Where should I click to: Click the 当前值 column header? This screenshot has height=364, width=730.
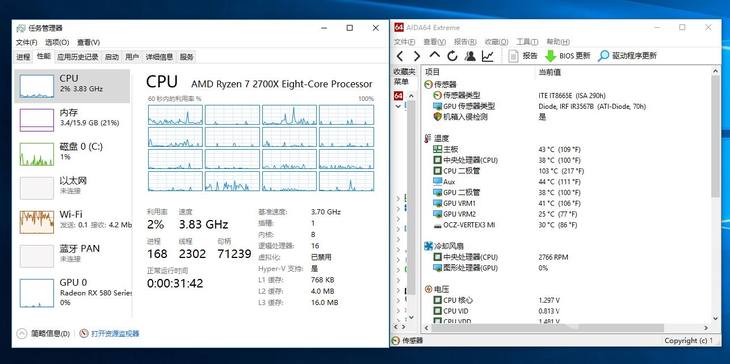549,72
